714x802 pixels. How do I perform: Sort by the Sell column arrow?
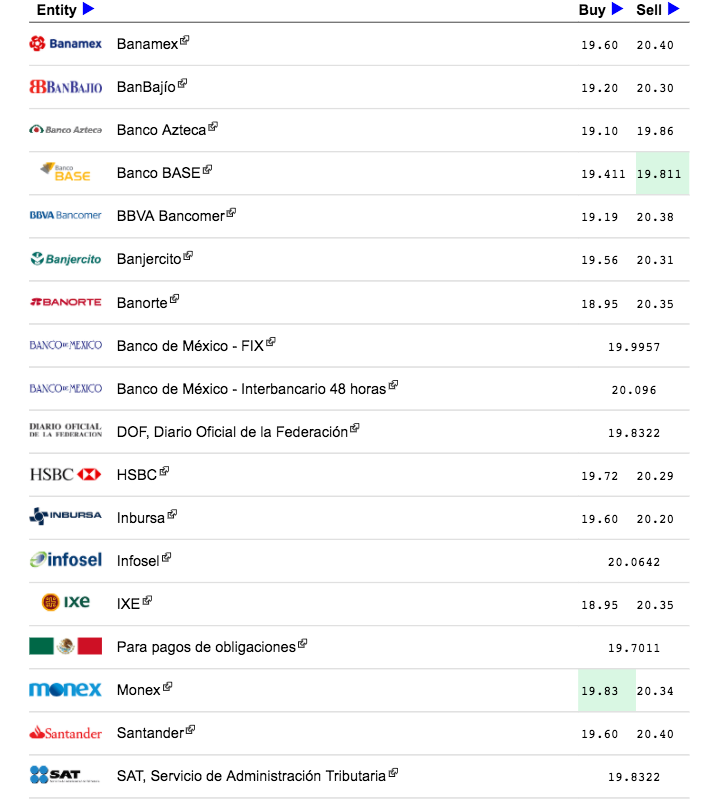click(674, 9)
